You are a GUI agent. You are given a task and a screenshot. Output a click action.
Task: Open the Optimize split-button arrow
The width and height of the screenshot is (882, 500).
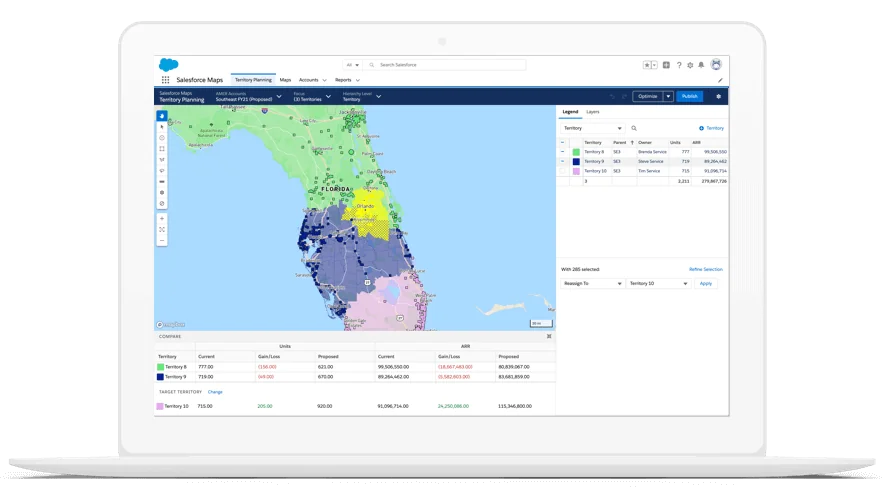click(x=668, y=97)
